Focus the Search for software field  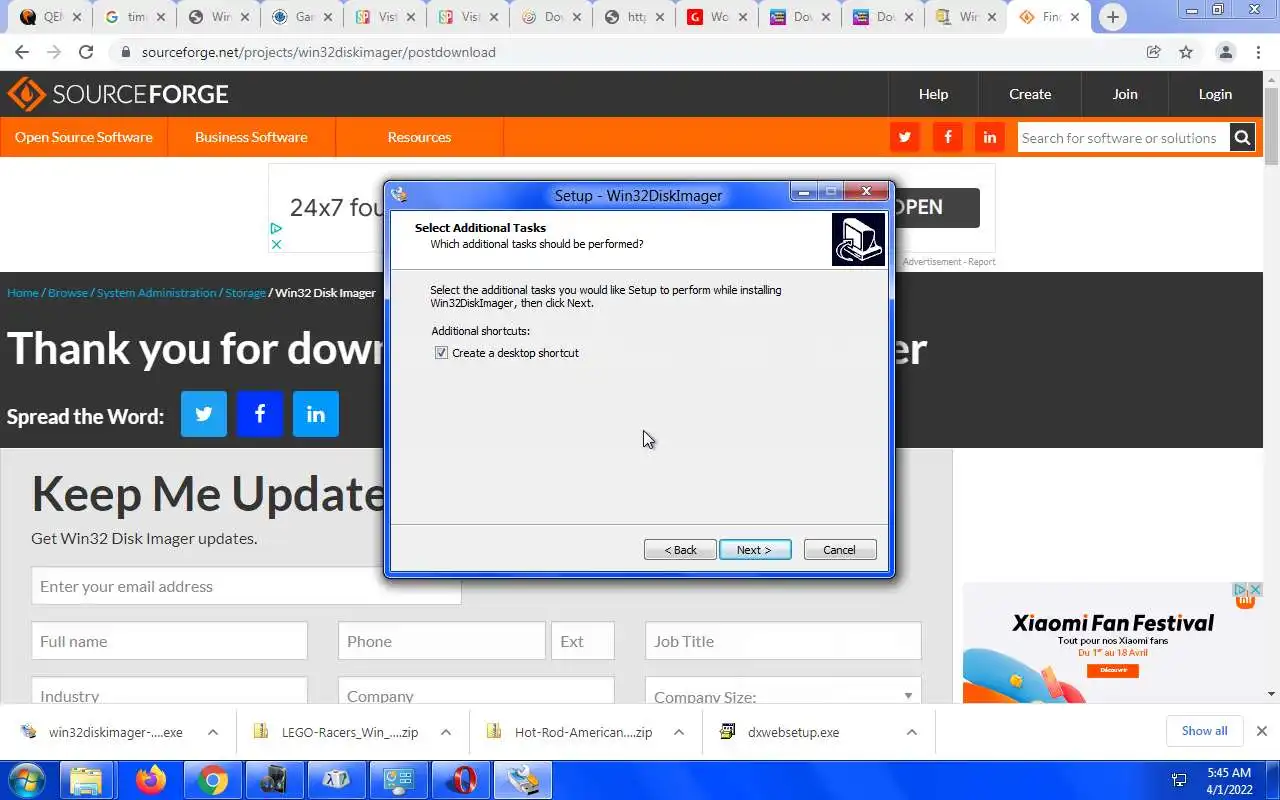pyautogui.click(x=1123, y=138)
